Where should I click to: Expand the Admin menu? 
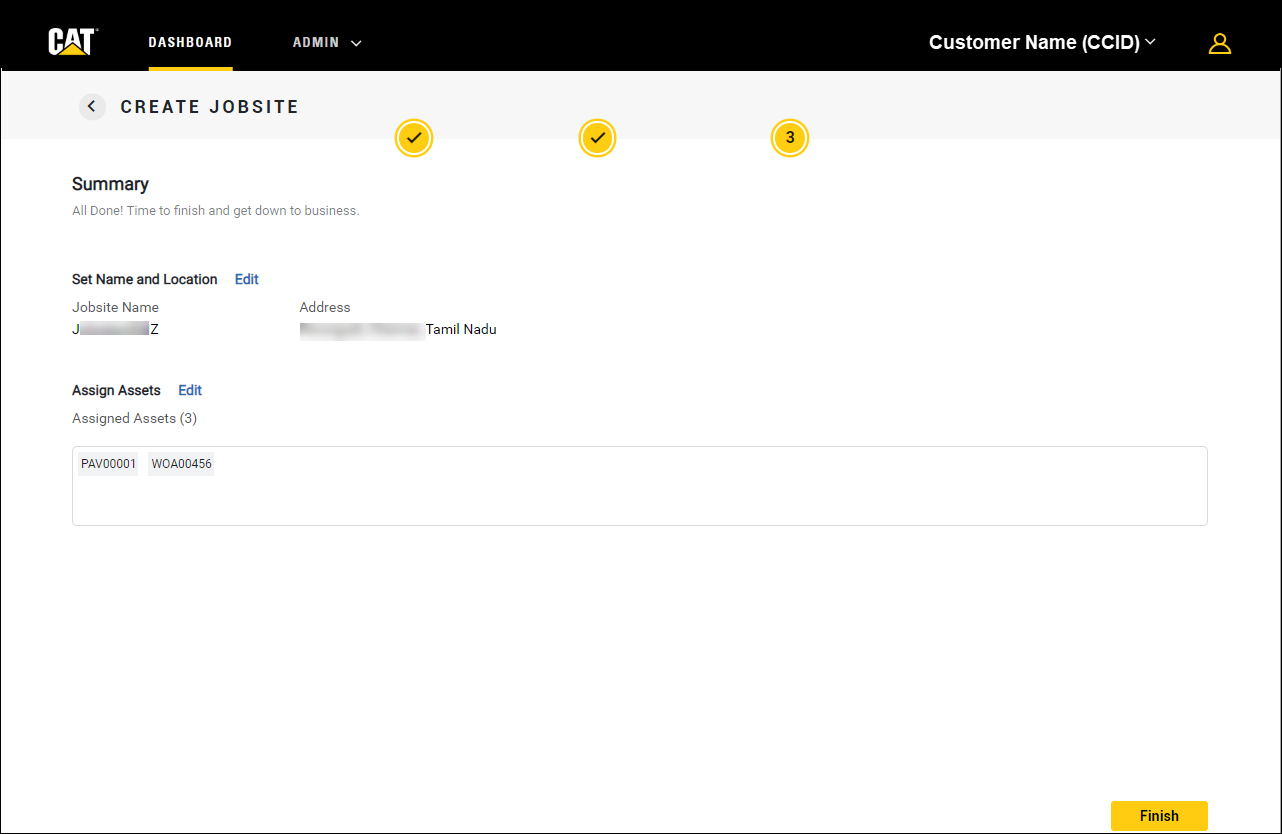326,43
